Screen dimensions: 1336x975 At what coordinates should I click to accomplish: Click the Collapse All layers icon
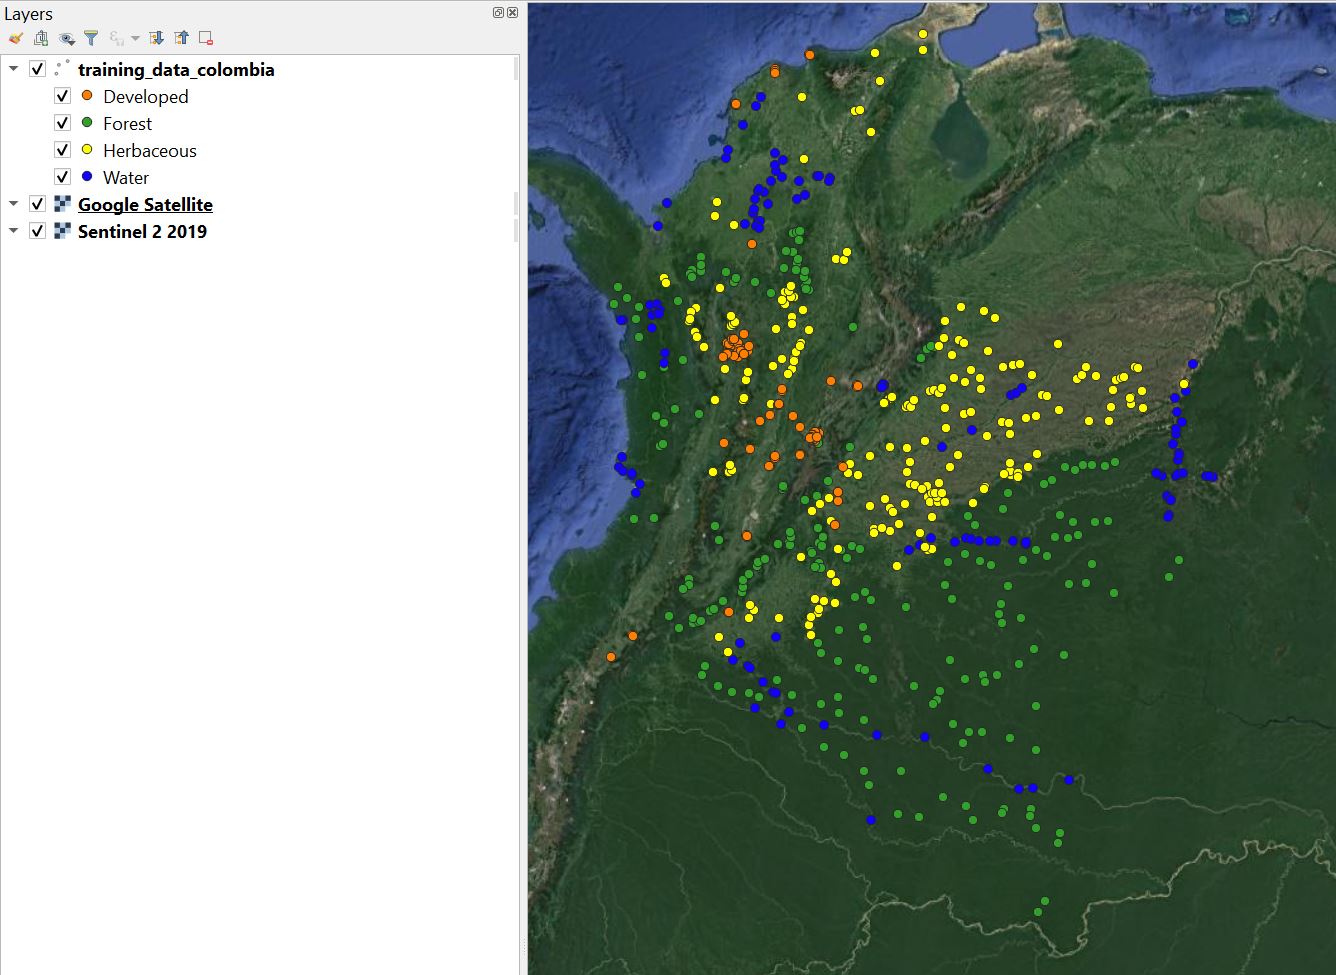181,38
